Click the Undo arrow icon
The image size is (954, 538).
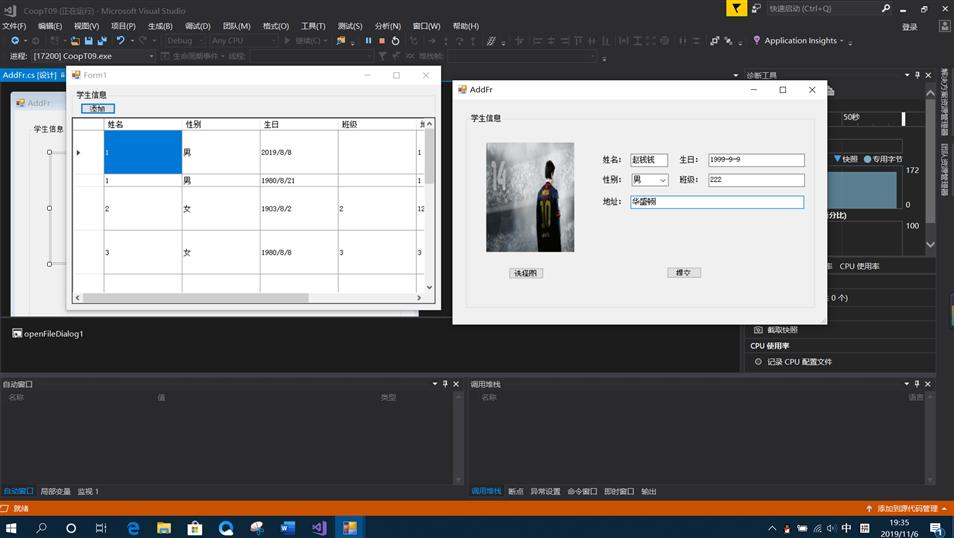[120, 41]
